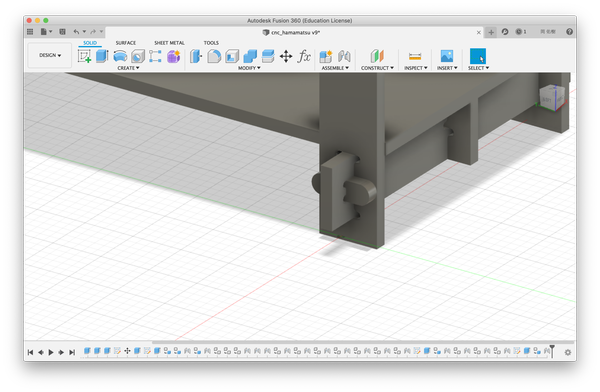Select the Extrude tool
600x392 pixels.
coord(102,56)
